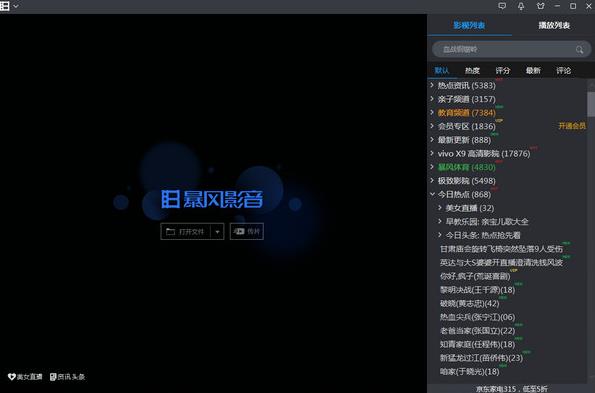Click the video list vertical scrollbar thumb
595x393 pixels.
point(591,104)
